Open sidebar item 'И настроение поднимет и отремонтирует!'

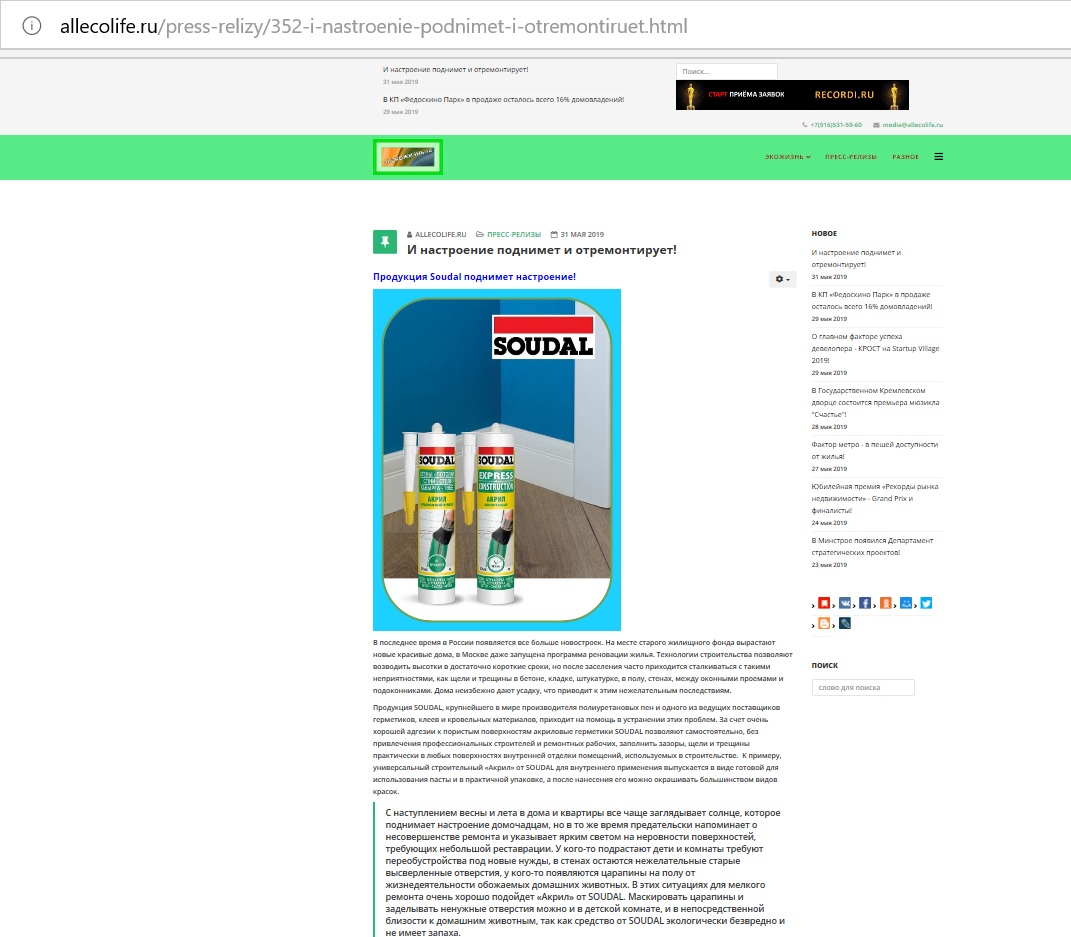(x=856, y=258)
